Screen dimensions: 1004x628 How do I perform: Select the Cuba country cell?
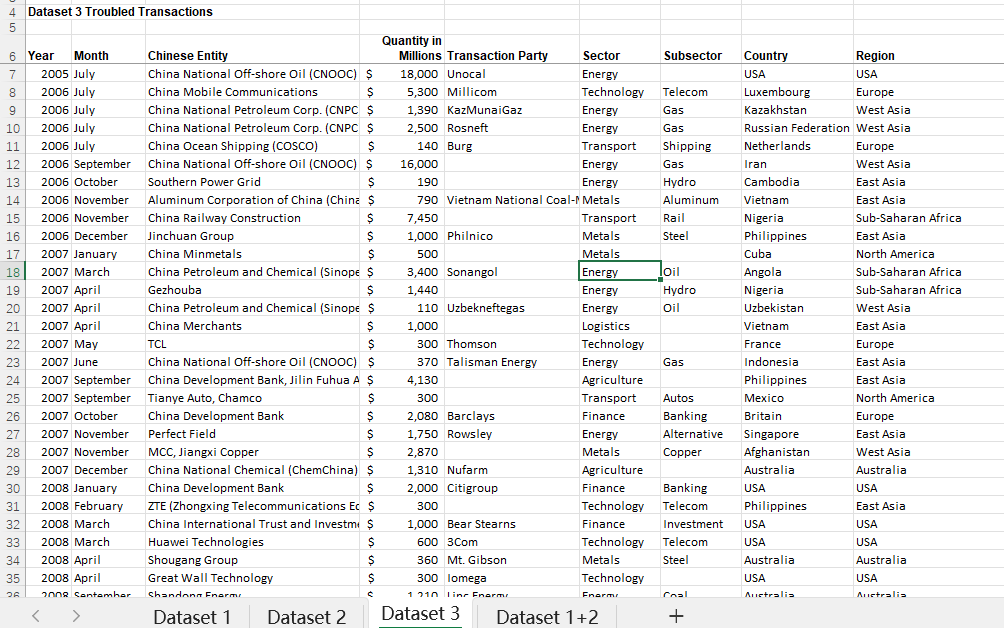797,254
